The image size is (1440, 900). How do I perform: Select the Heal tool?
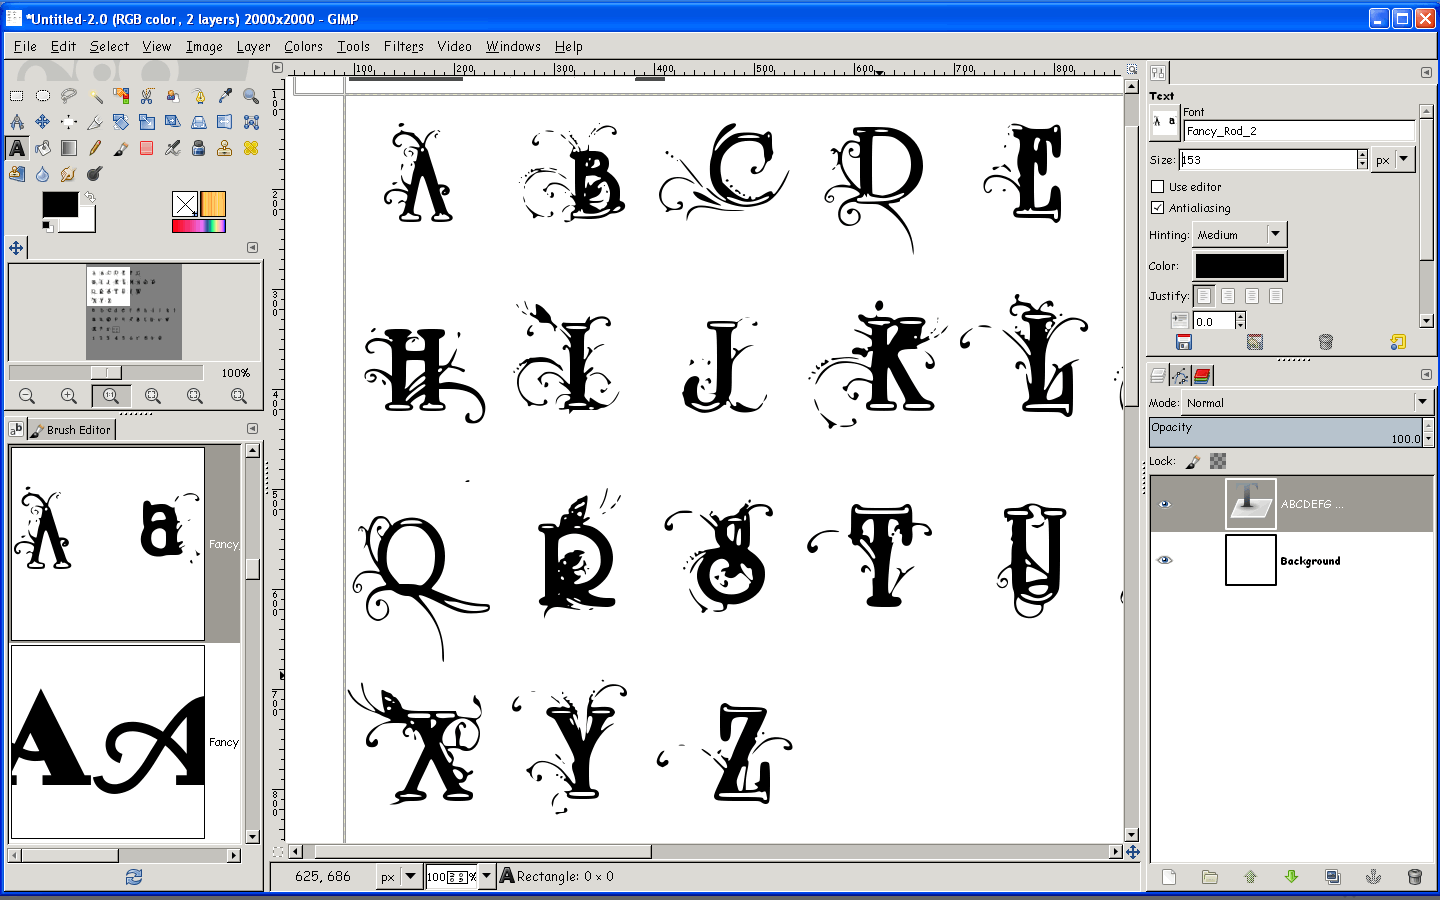tap(251, 148)
